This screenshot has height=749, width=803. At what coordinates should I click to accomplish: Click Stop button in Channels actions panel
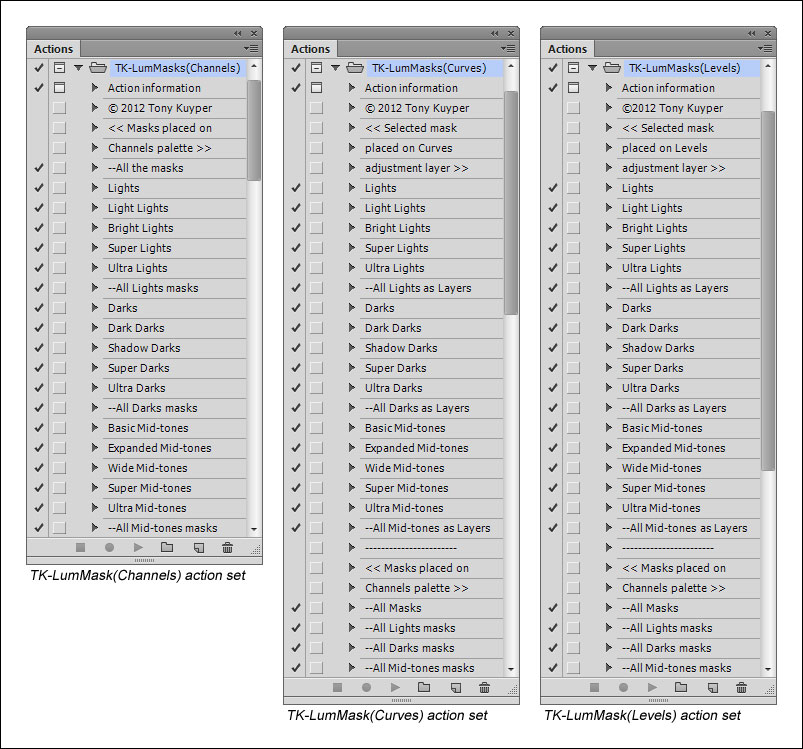pos(80,548)
